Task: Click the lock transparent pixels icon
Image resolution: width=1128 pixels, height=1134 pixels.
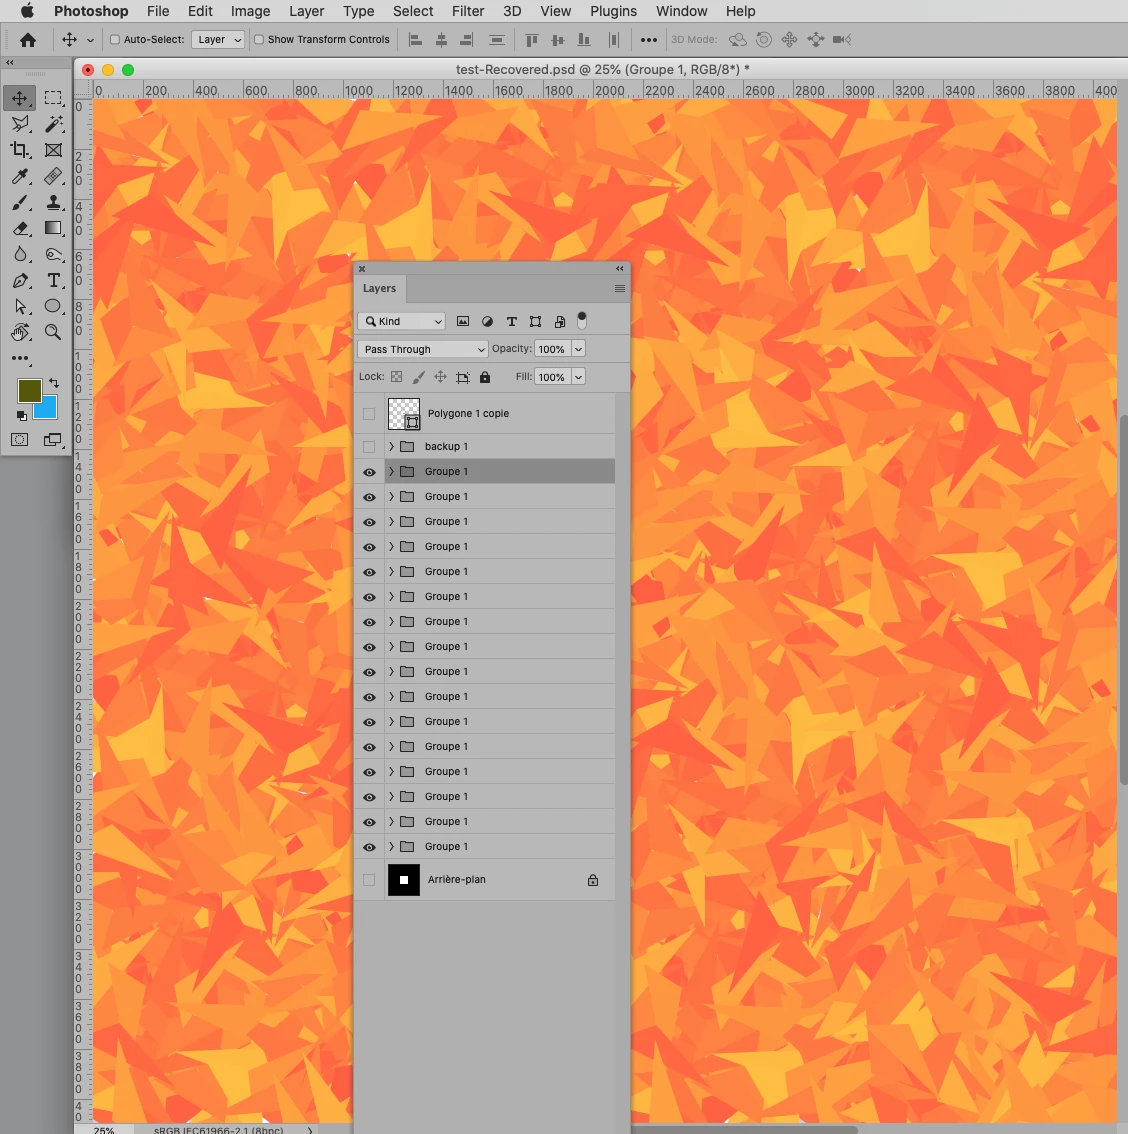Action: (x=396, y=377)
